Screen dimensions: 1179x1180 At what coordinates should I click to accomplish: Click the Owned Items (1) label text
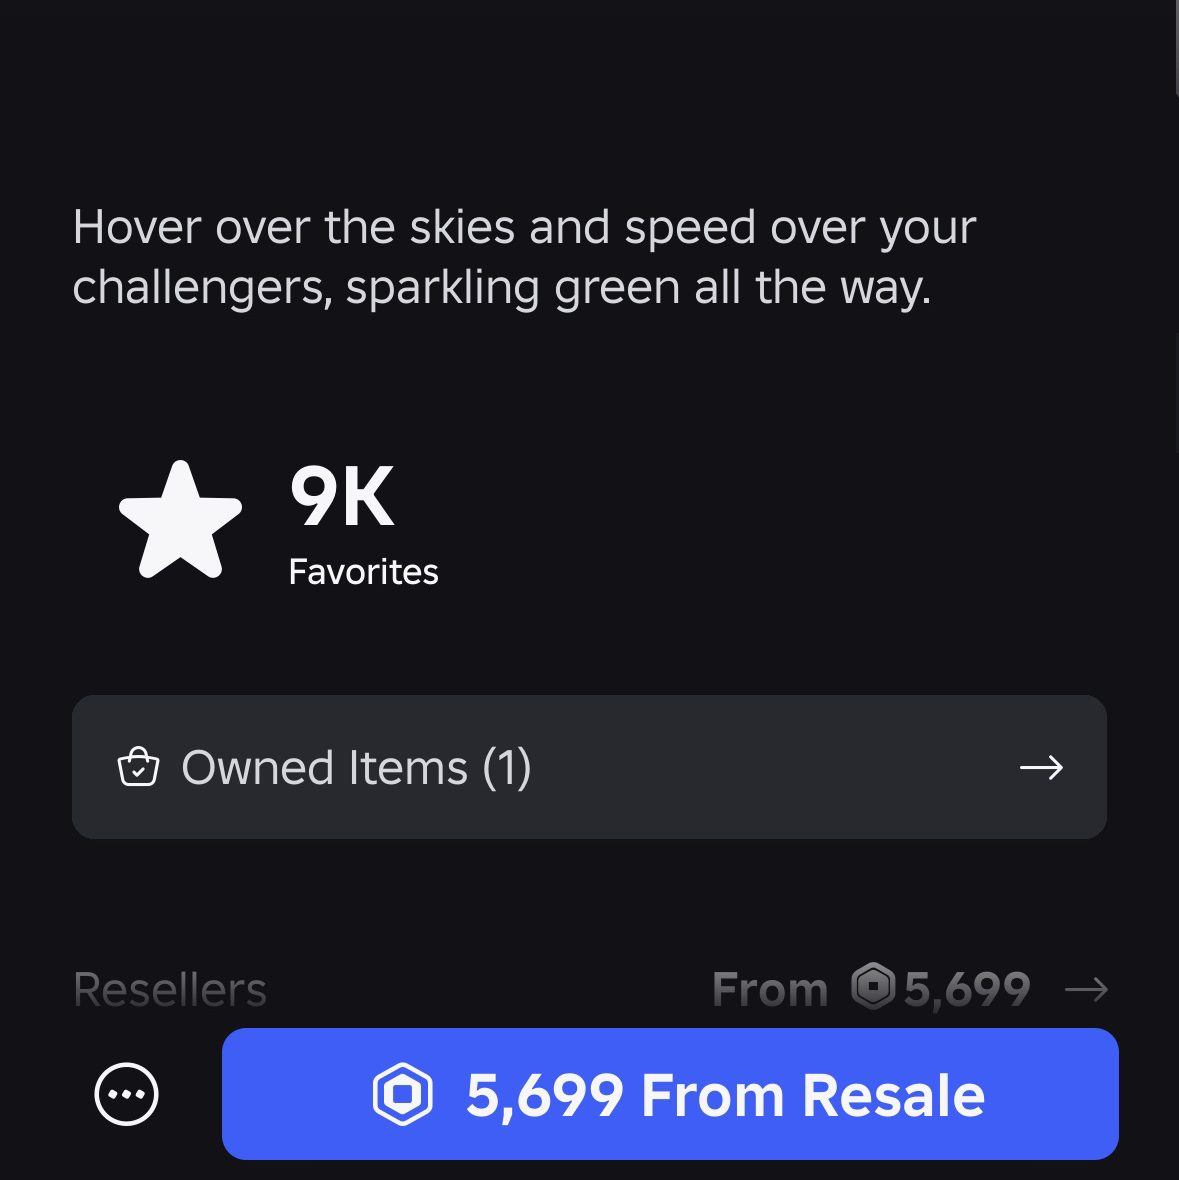click(x=356, y=768)
